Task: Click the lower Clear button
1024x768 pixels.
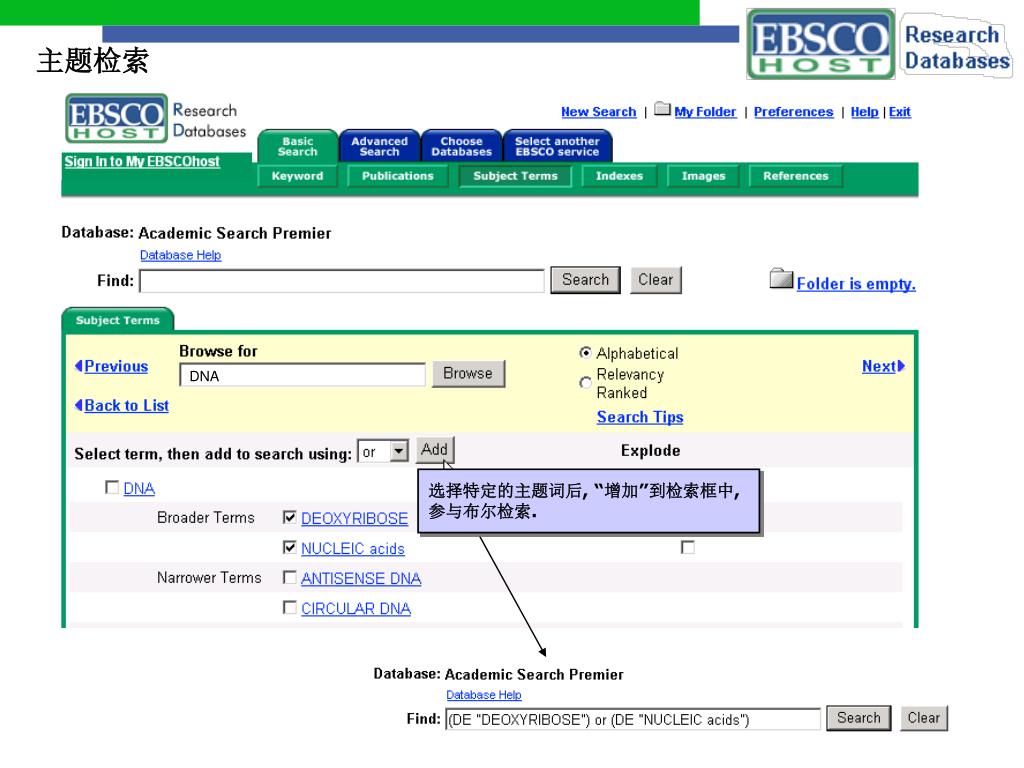Action: [923, 718]
